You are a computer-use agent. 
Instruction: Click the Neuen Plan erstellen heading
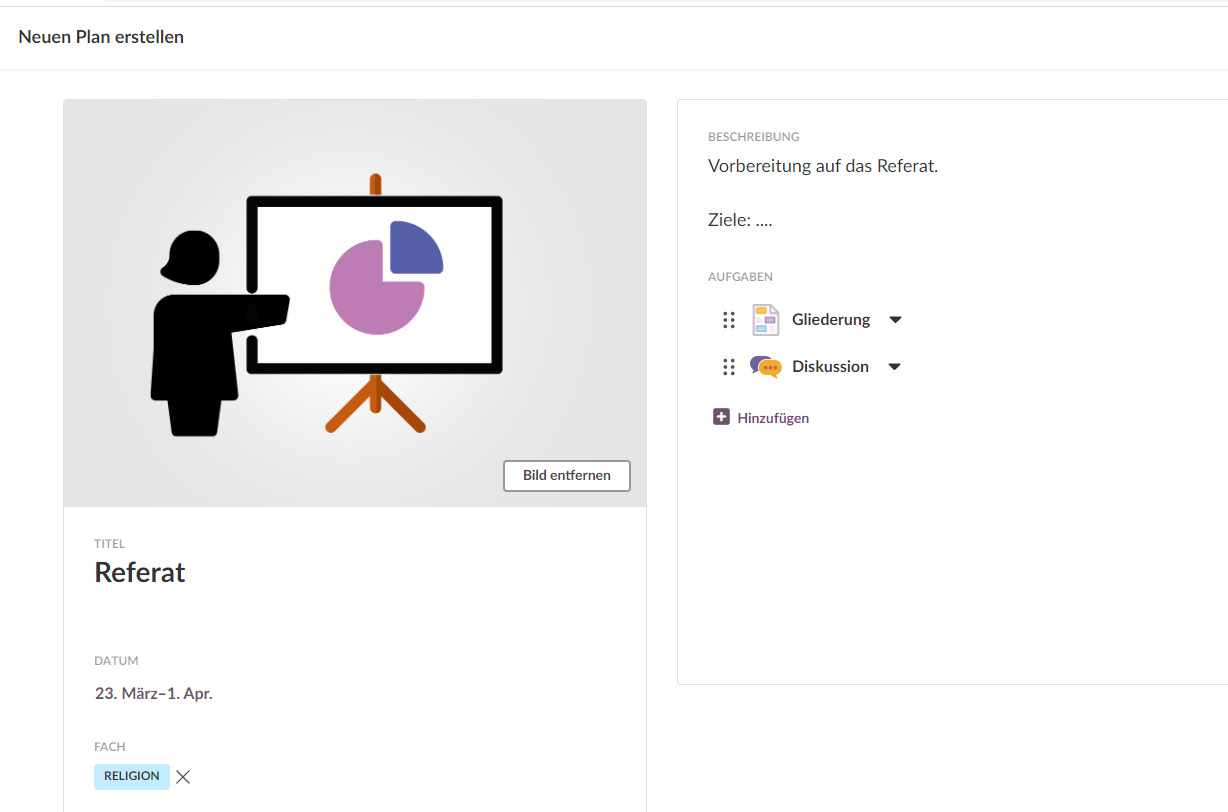coord(101,37)
